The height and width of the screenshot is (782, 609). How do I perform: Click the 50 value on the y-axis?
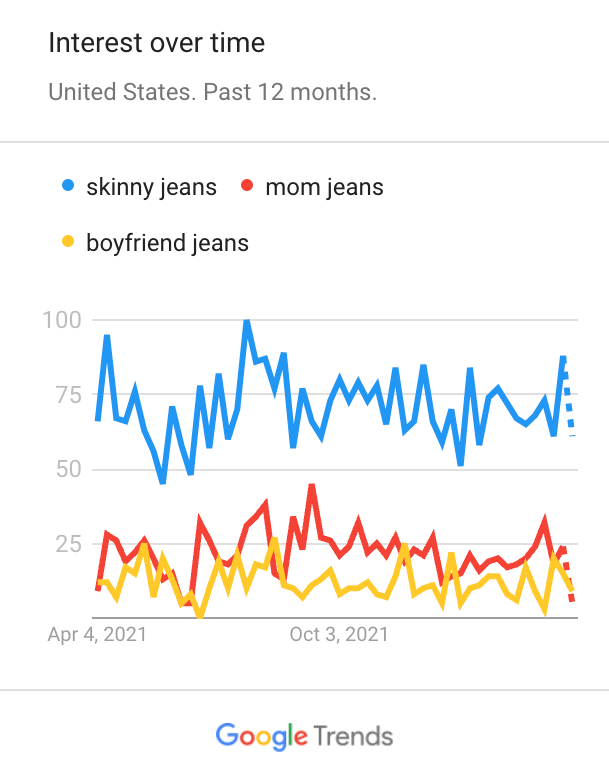(x=66, y=469)
